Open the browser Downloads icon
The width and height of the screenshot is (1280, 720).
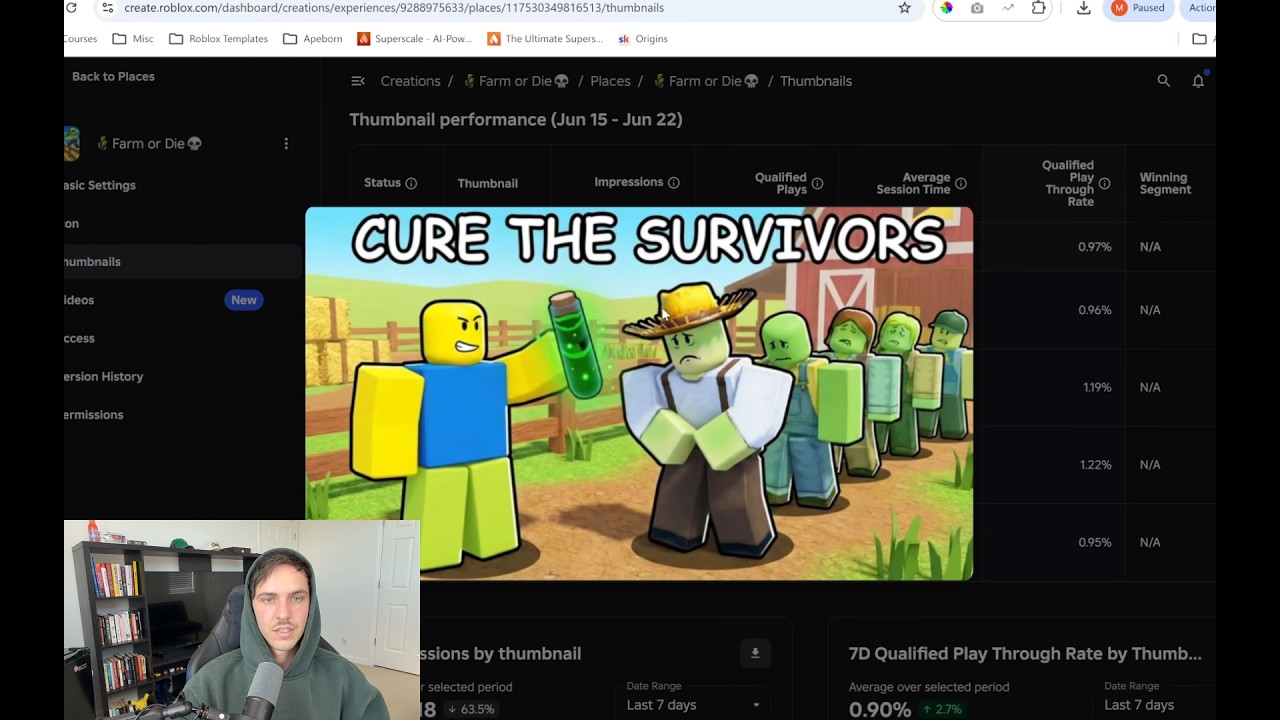tap(1083, 8)
